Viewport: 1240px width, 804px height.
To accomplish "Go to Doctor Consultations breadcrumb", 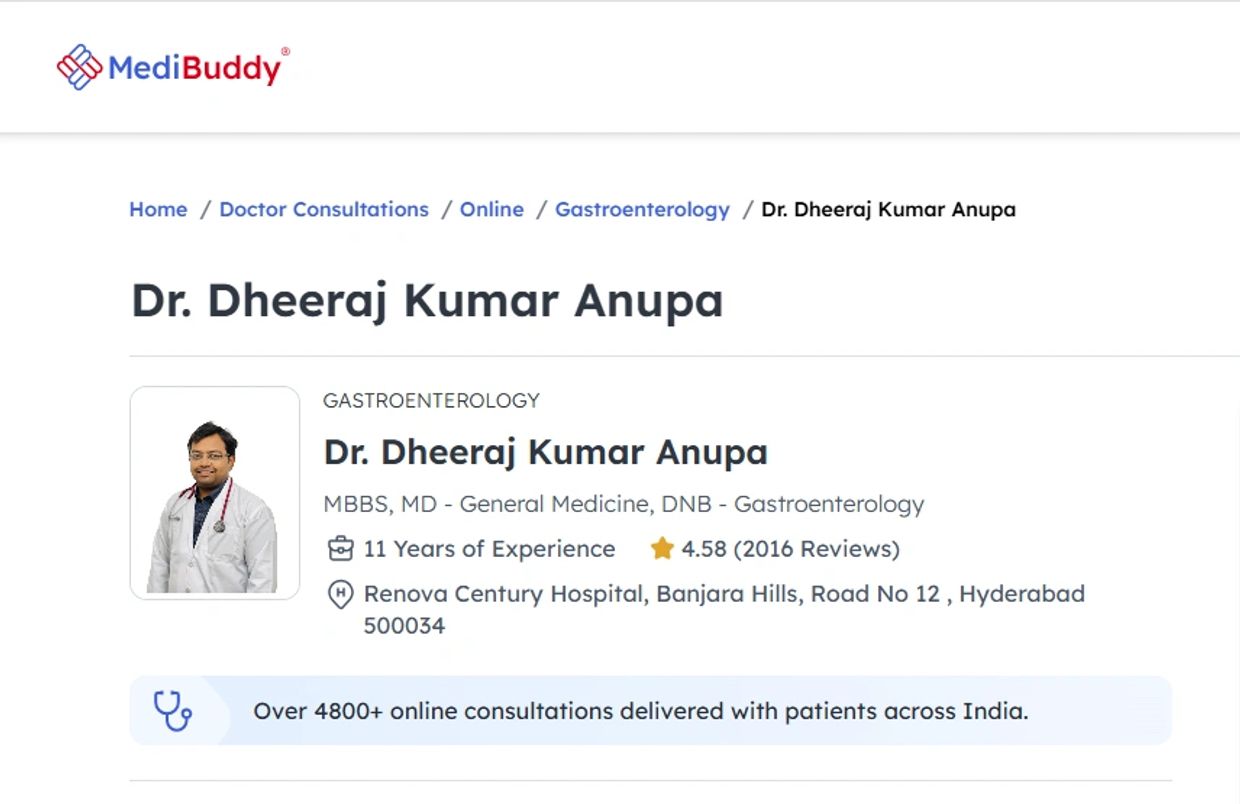I will pos(324,210).
